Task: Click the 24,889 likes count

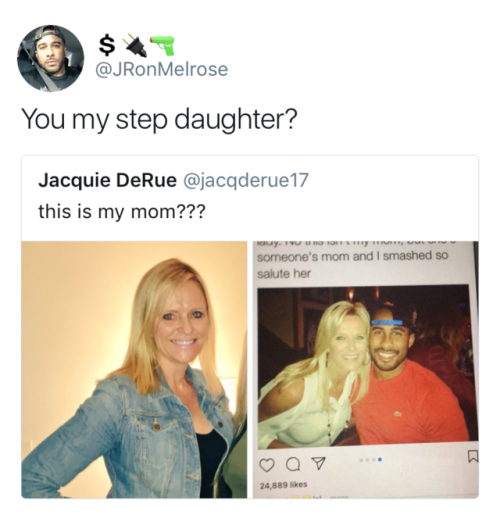Action: tap(283, 485)
